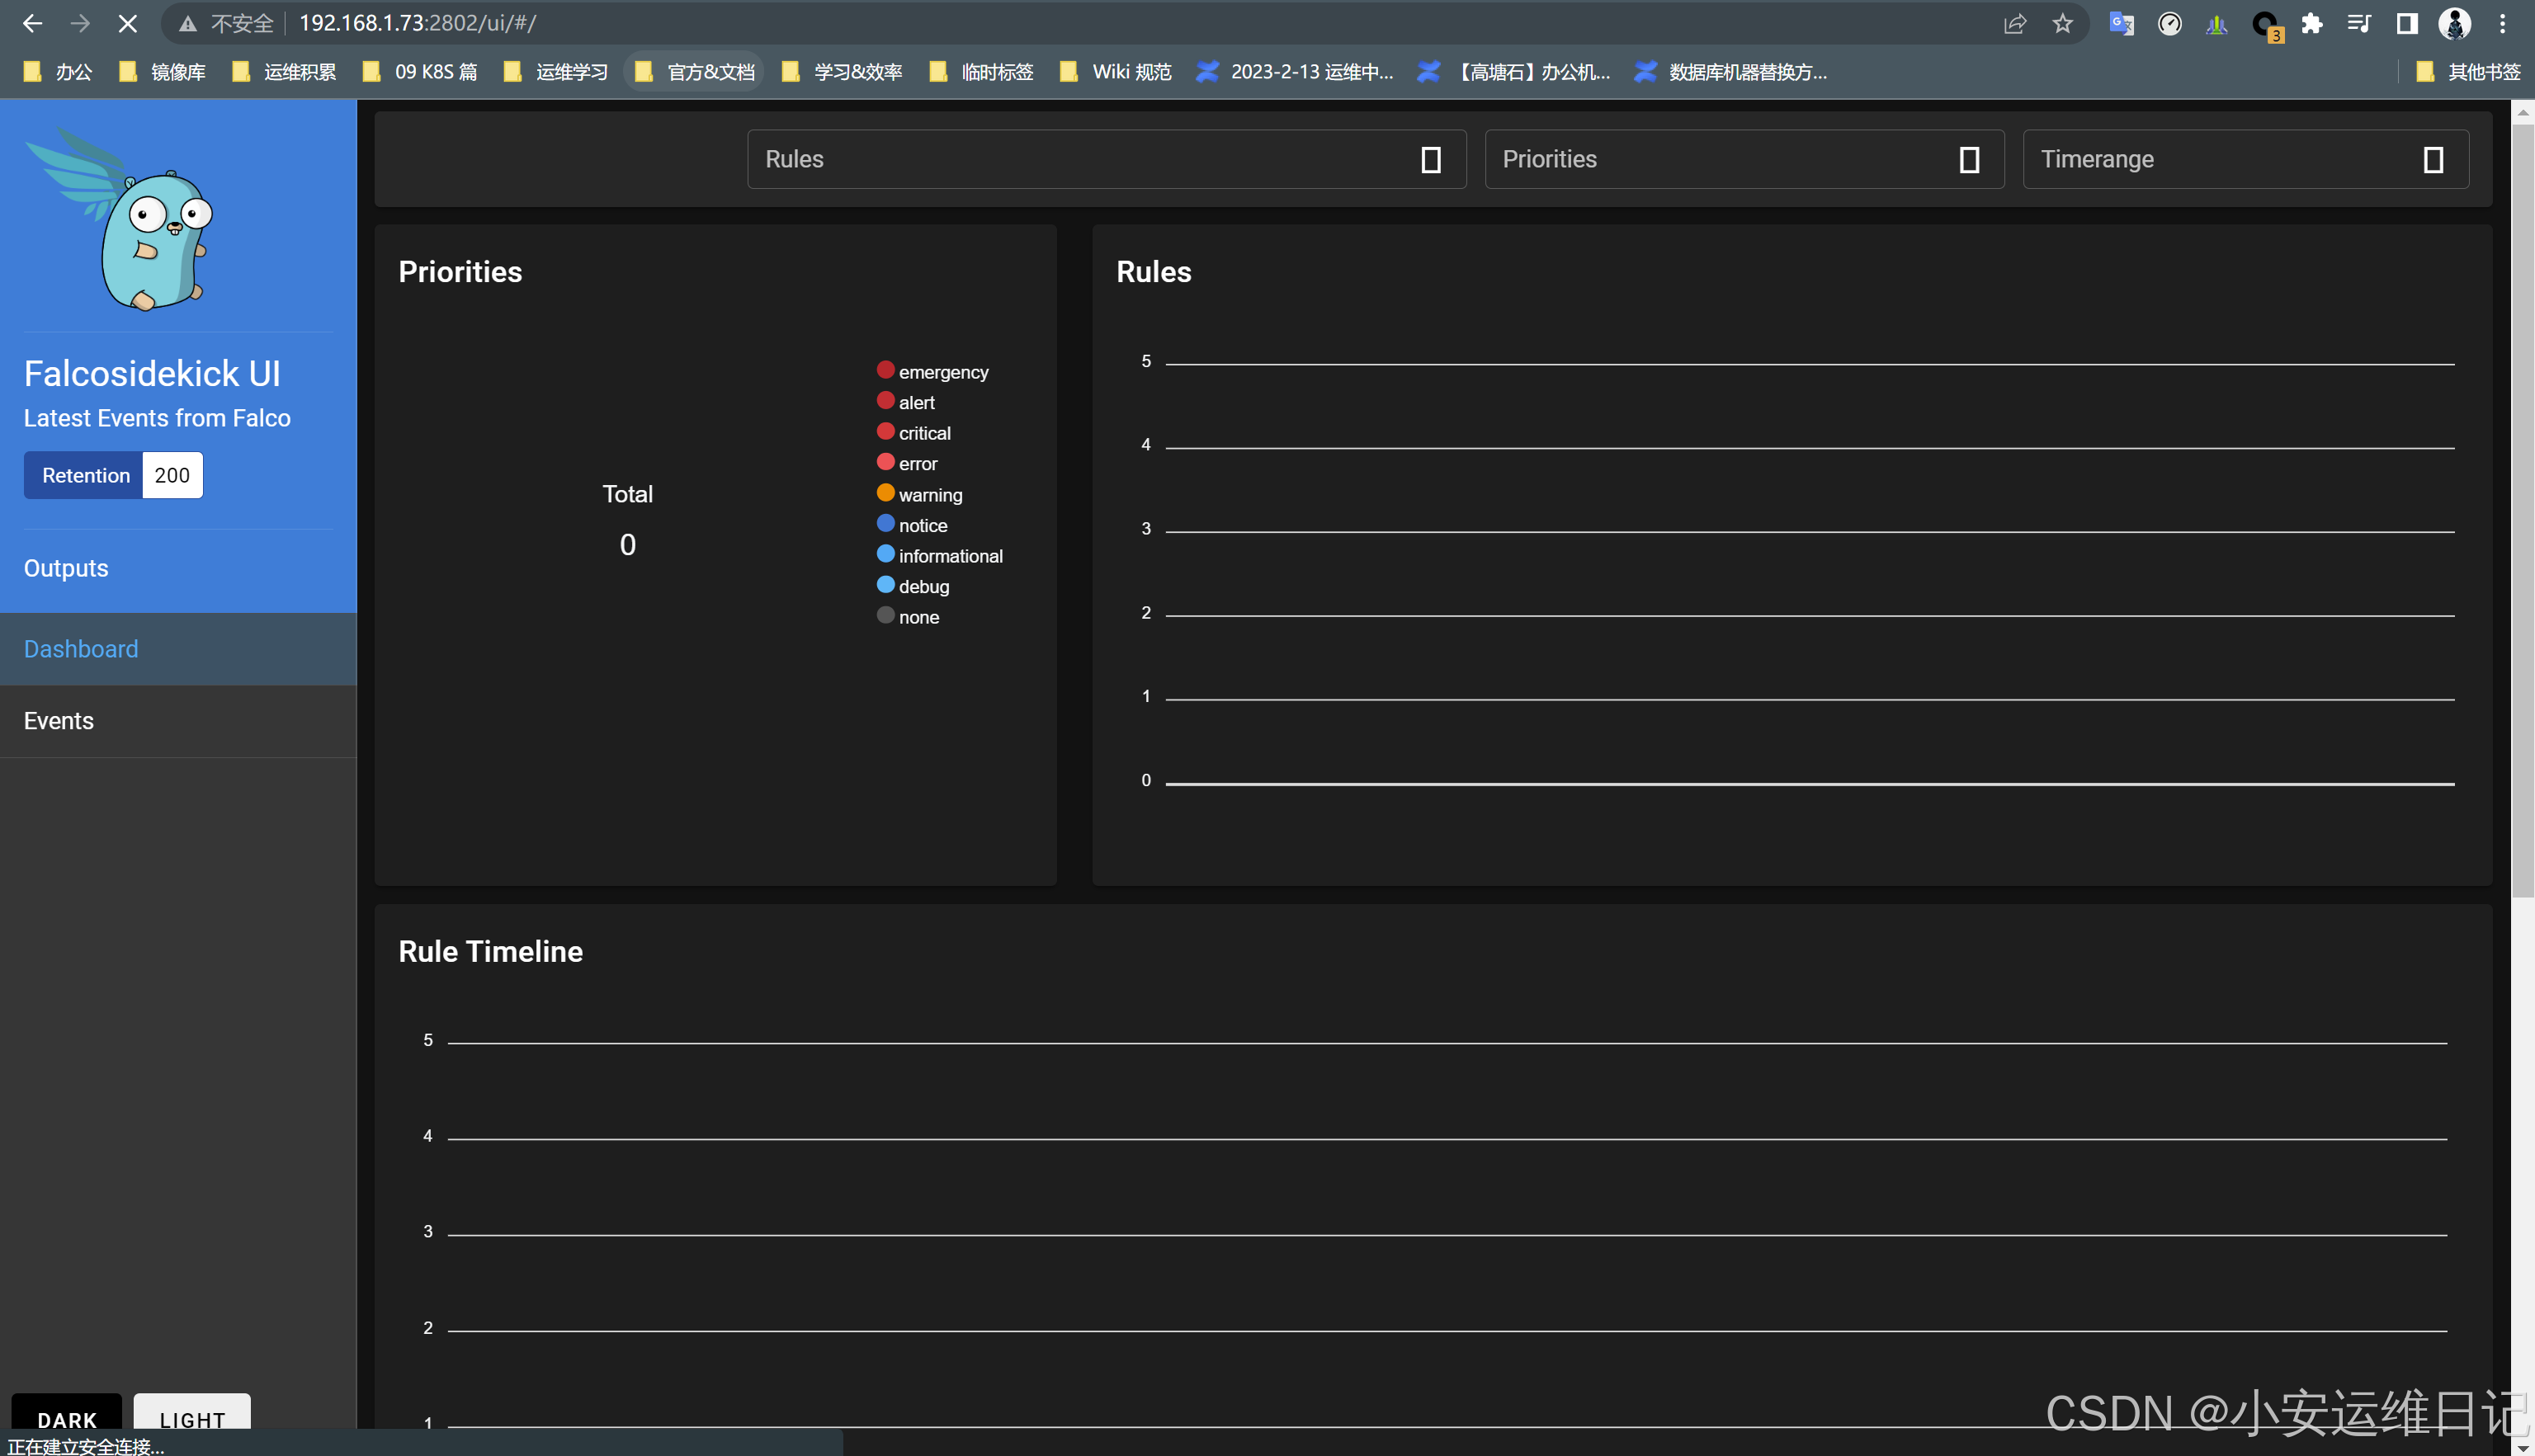
Task: Click the Retention label
Action: [85, 475]
